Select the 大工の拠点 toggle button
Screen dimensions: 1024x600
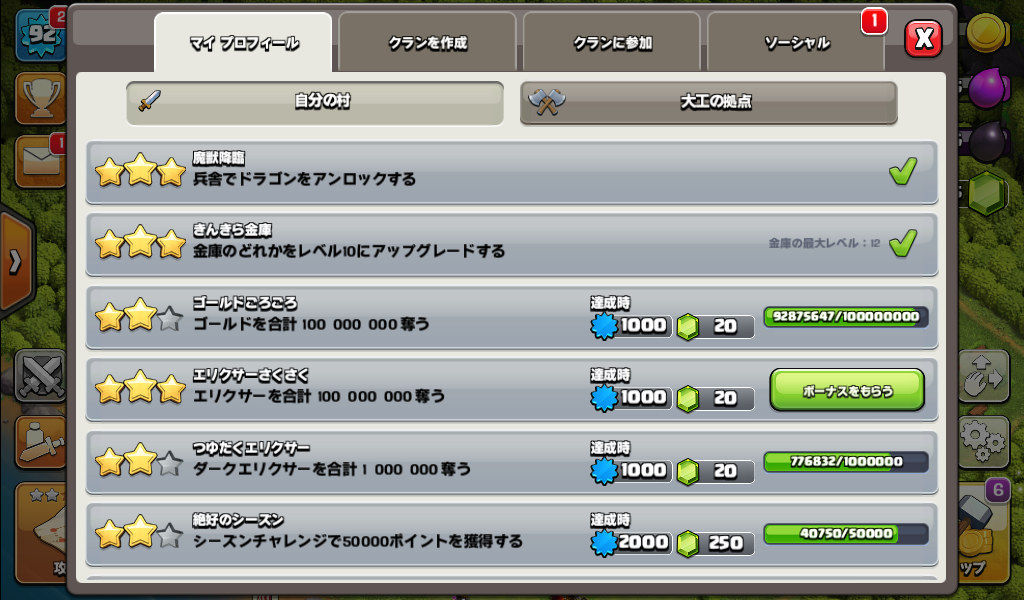click(709, 103)
